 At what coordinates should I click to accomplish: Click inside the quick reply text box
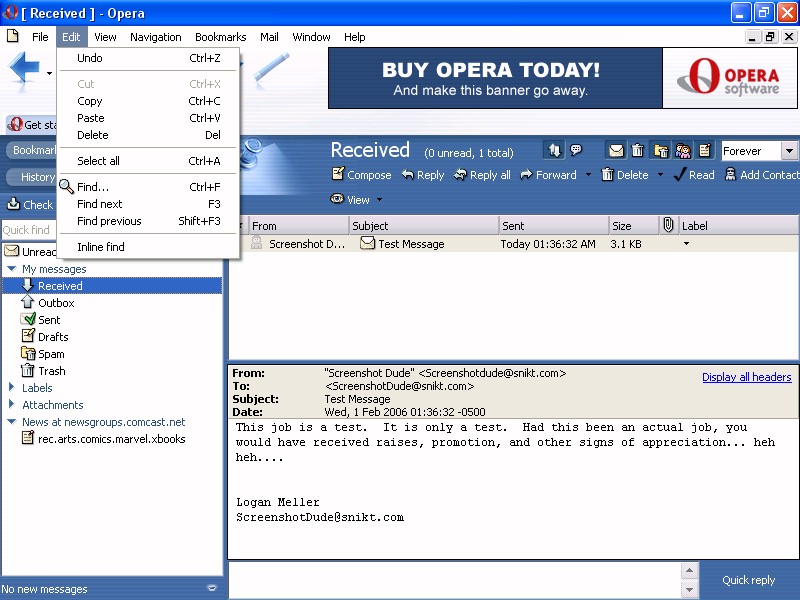455,580
